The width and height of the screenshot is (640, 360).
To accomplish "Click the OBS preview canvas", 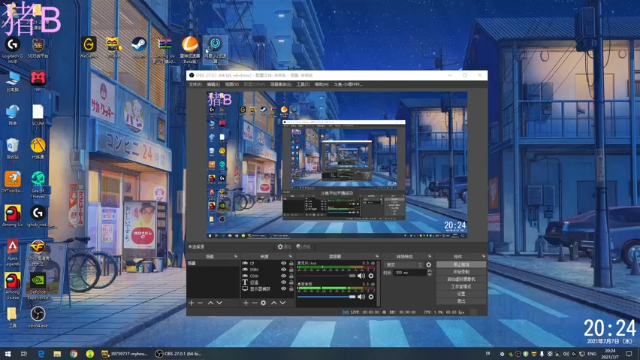I will pyautogui.click(x=337, y=165).
